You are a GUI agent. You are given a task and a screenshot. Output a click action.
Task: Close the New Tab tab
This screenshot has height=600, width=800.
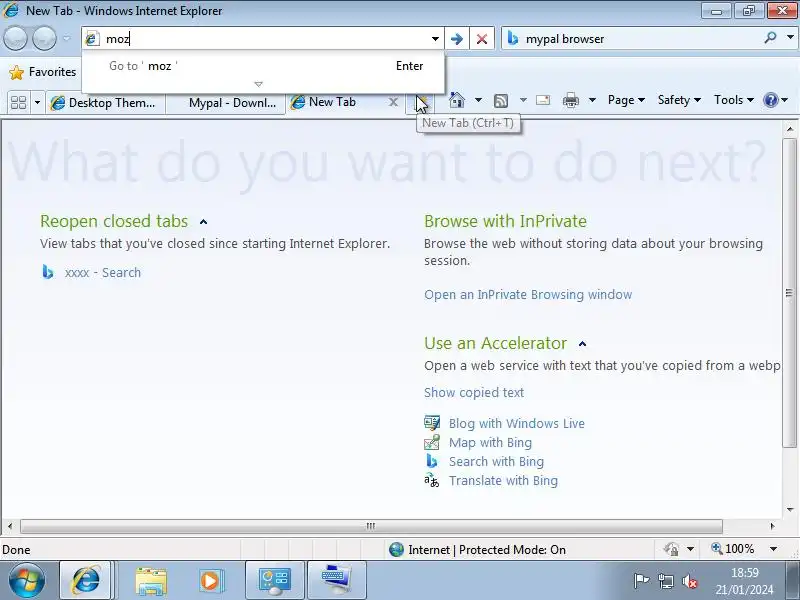393,102
